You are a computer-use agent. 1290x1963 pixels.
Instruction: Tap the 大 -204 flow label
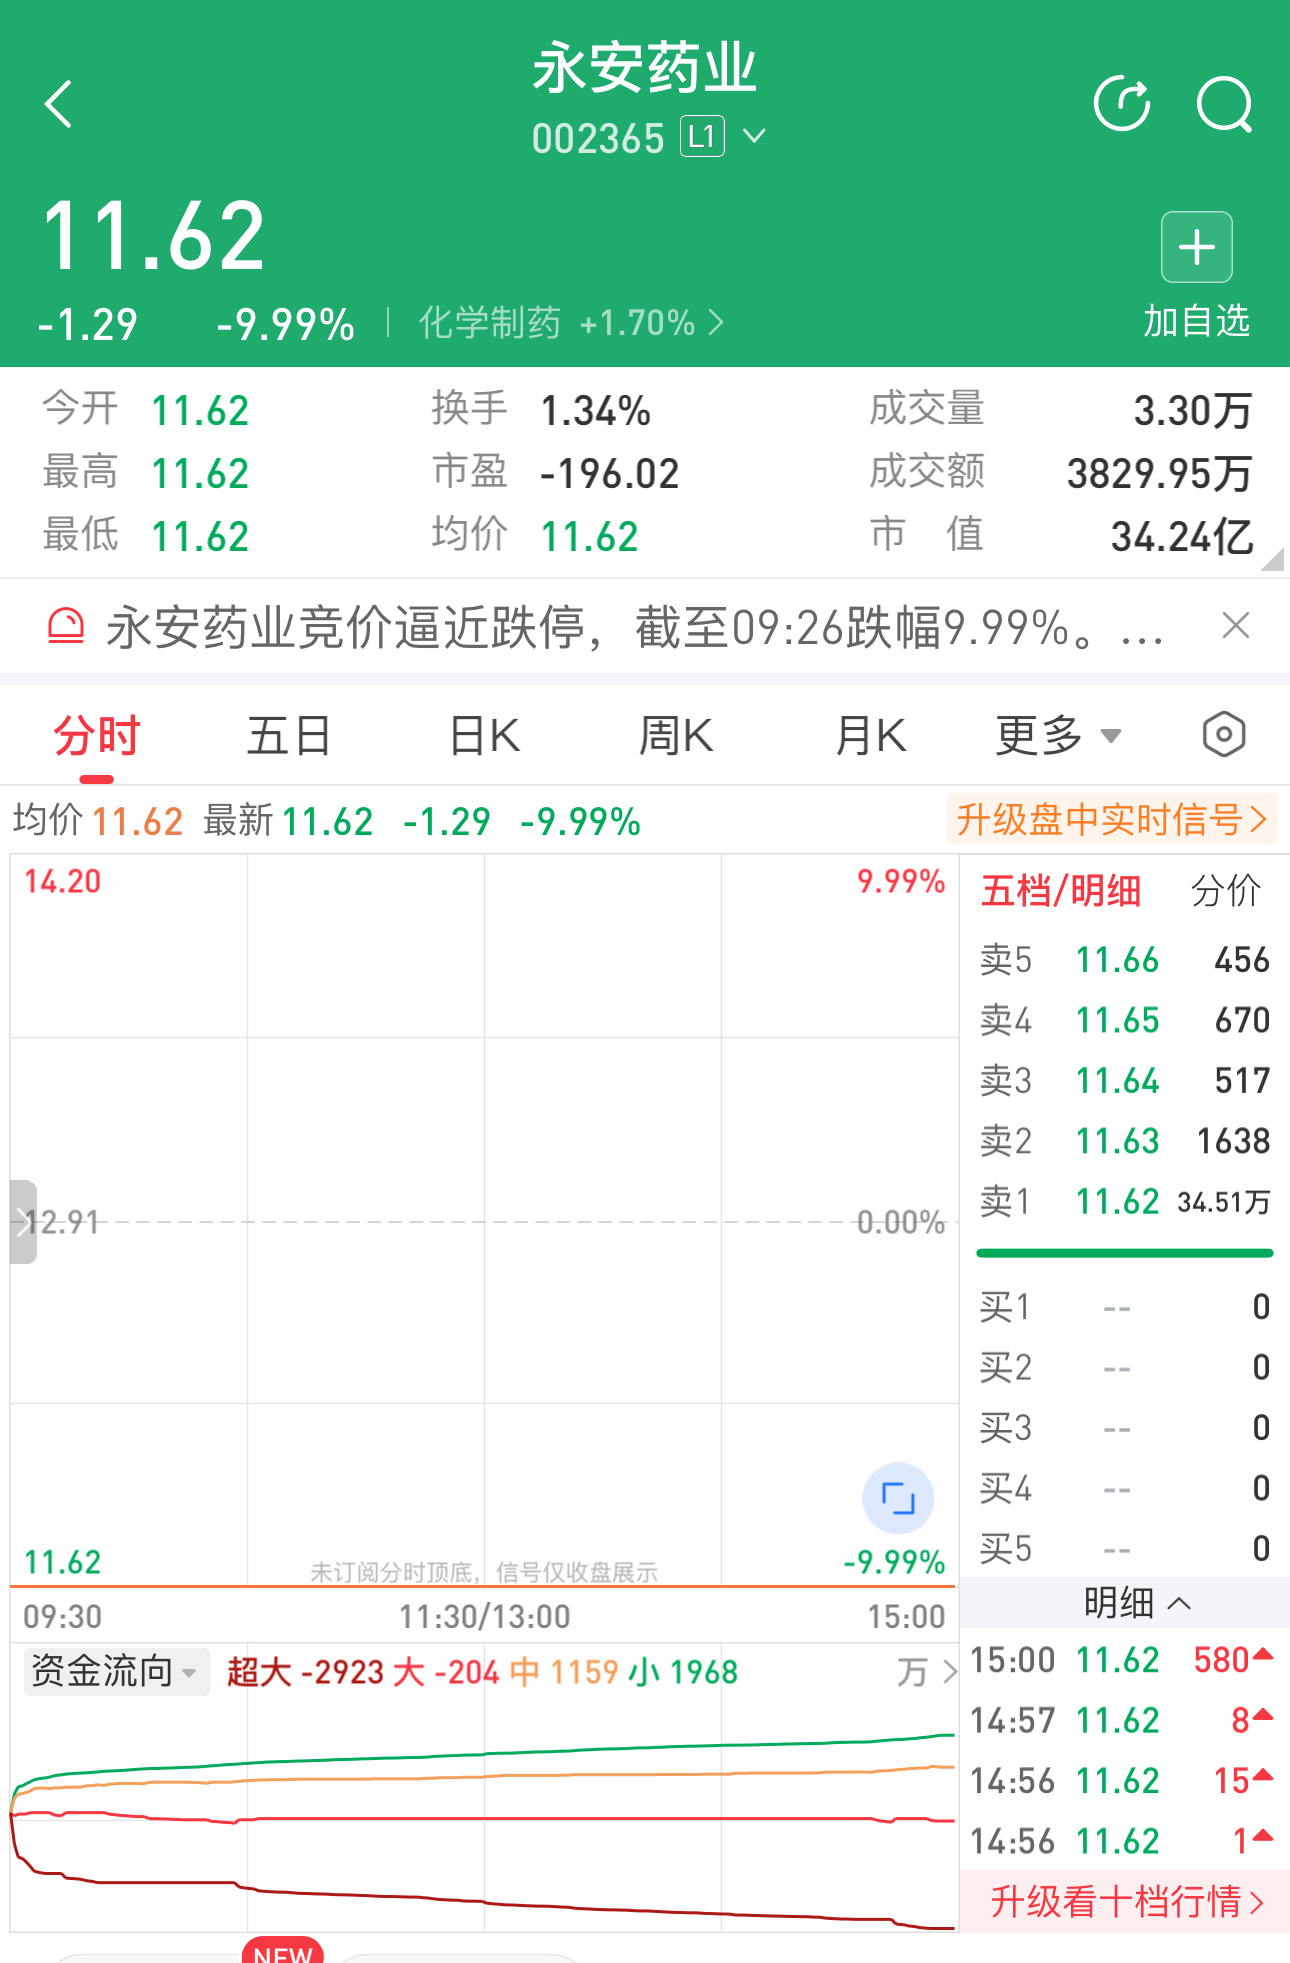(446, 1672)
